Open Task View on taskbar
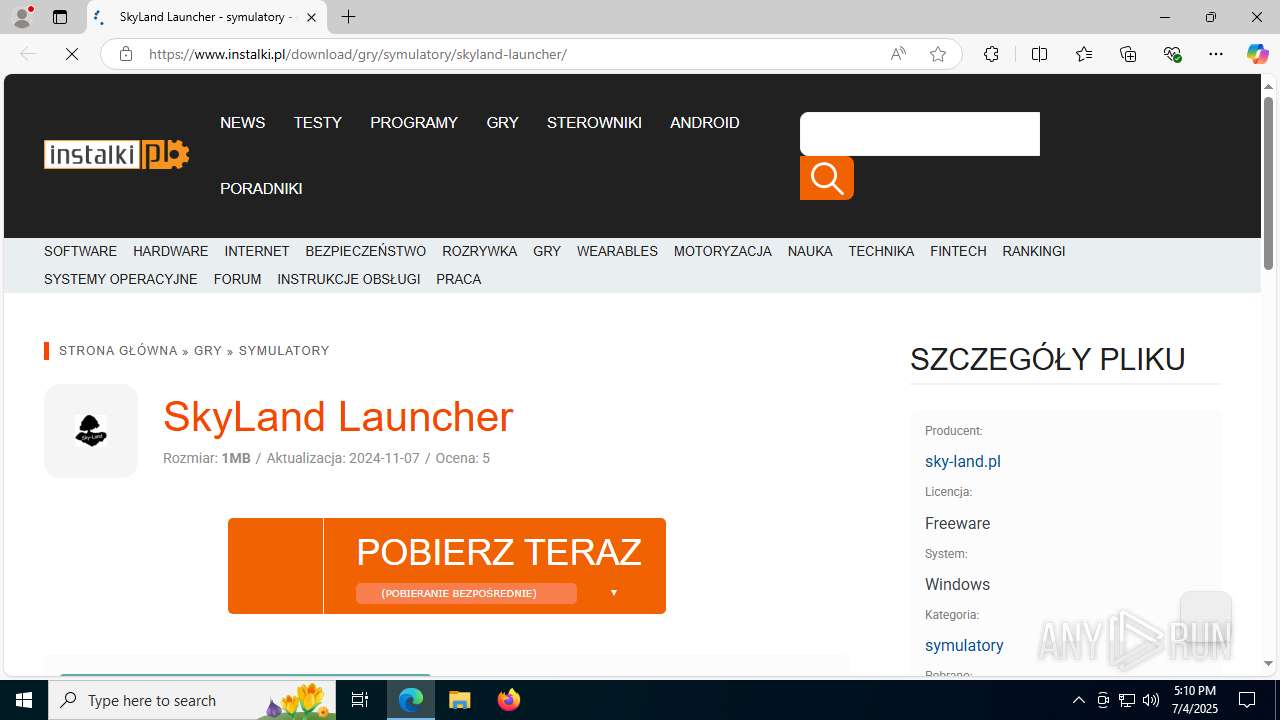The image size is (1280, 720). pyautogui.click(x=360, y=700)
